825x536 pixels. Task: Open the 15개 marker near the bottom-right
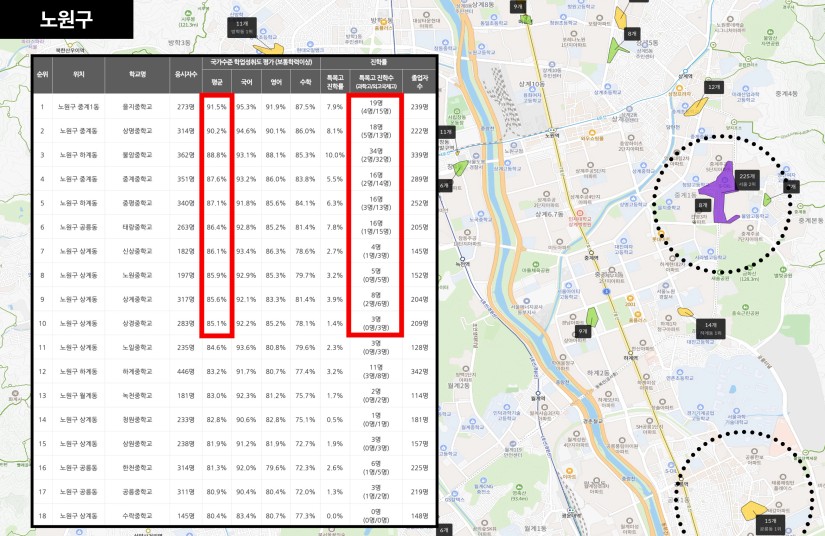[770, 524]
